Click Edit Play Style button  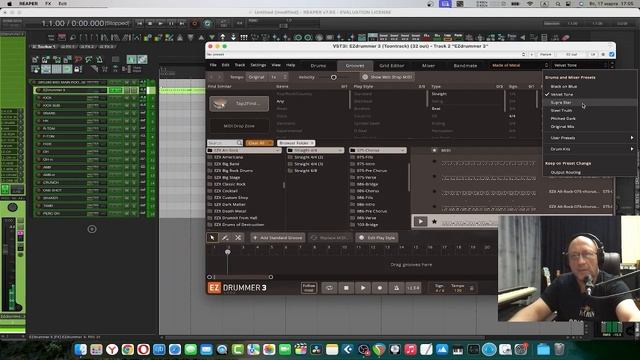coord(377,238)
